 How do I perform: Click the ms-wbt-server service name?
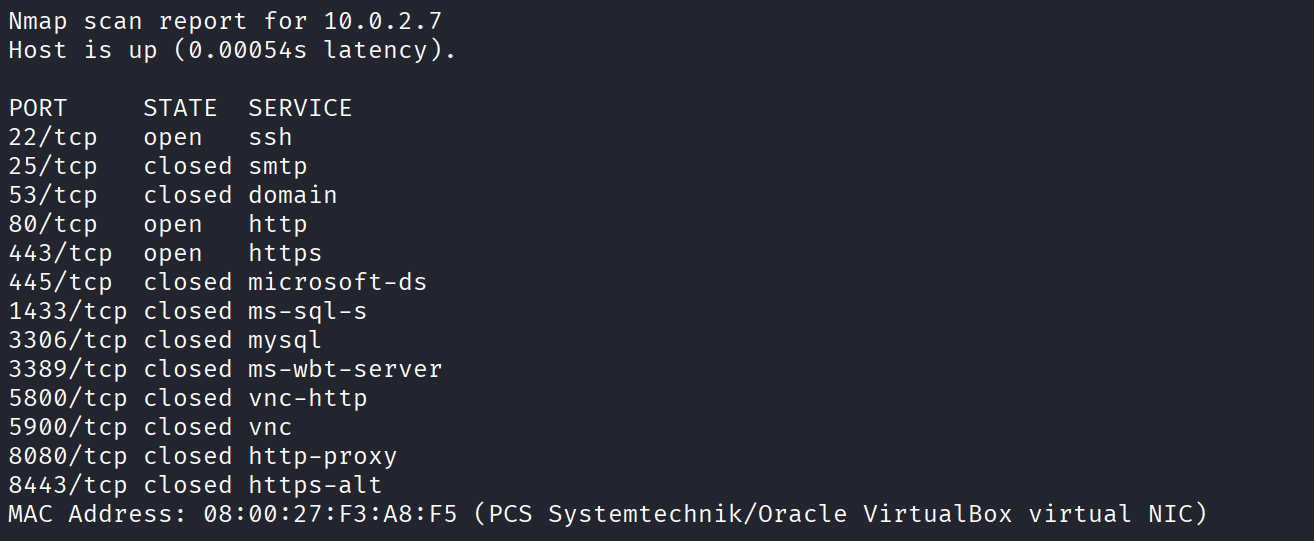pyautogui.click(x=345, y=369)
